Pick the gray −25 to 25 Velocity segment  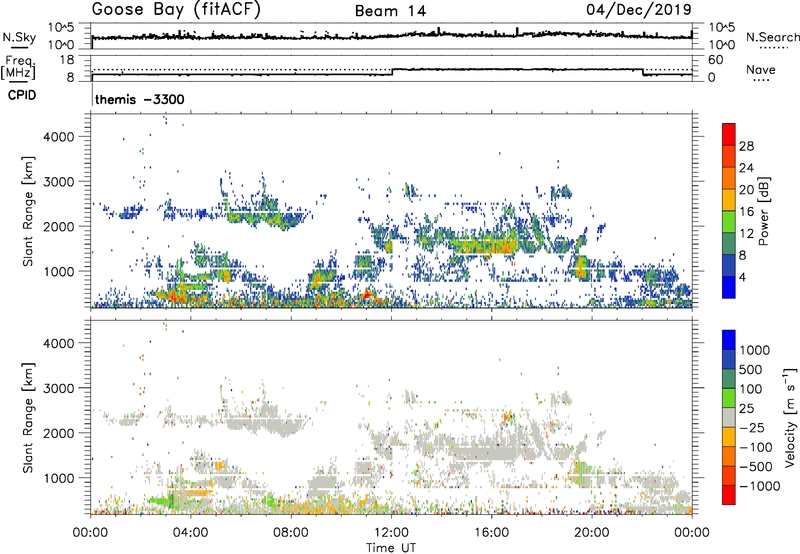pyautogui.click(x=729, y=417)
